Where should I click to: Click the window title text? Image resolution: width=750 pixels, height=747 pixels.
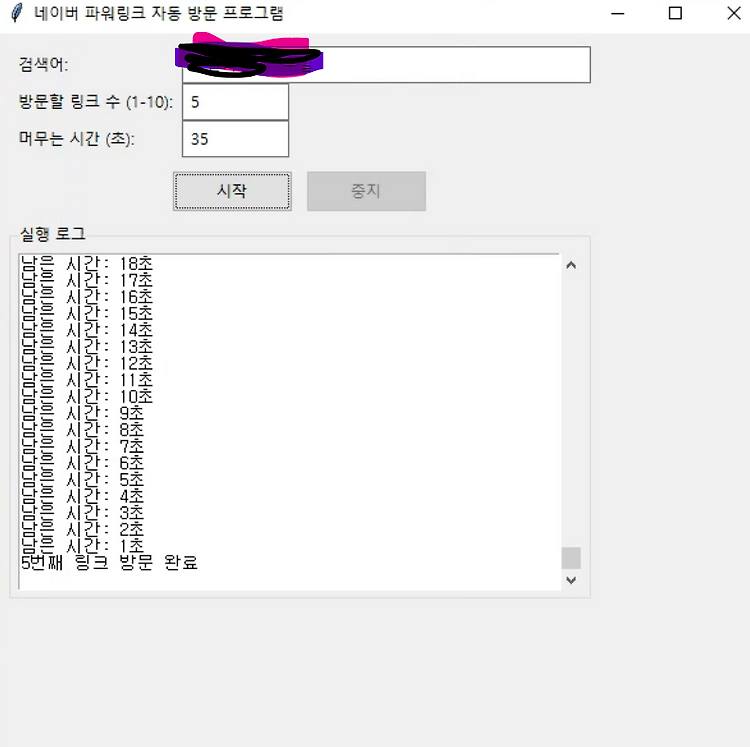(x=159, y=13)
